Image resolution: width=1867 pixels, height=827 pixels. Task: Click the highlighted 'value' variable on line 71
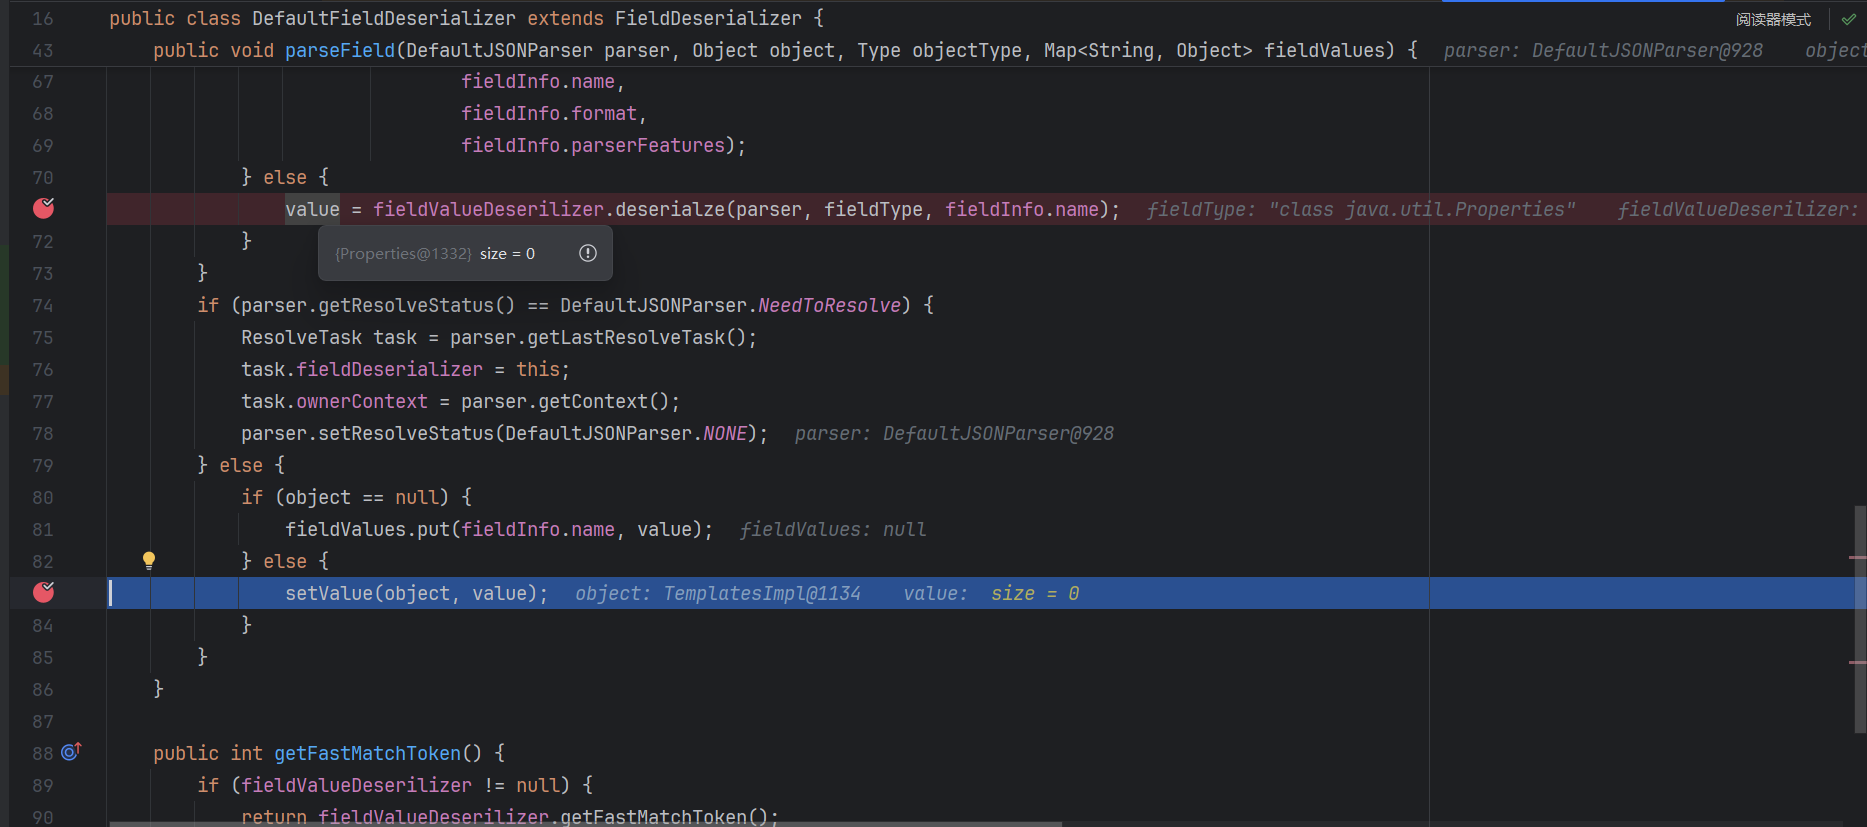(312, 209)
